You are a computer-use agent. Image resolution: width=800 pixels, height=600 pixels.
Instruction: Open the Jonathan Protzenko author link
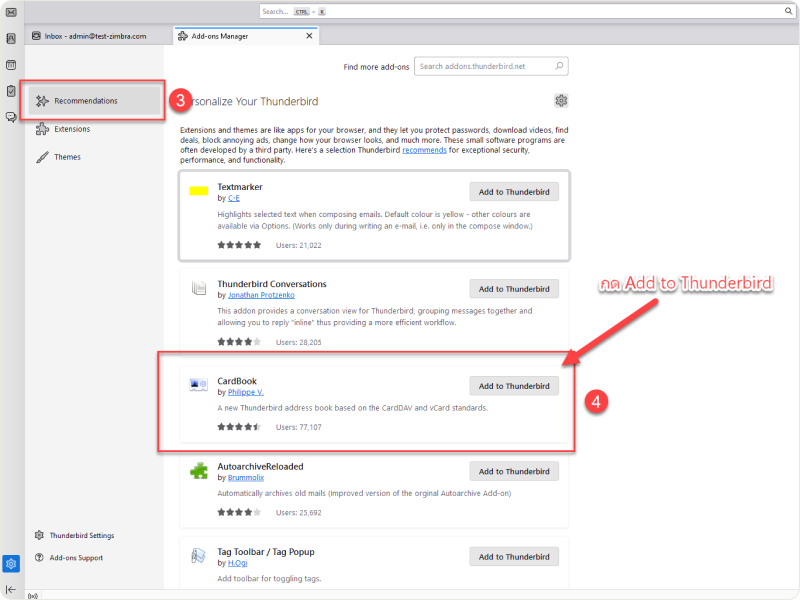(x=261, y=295)
